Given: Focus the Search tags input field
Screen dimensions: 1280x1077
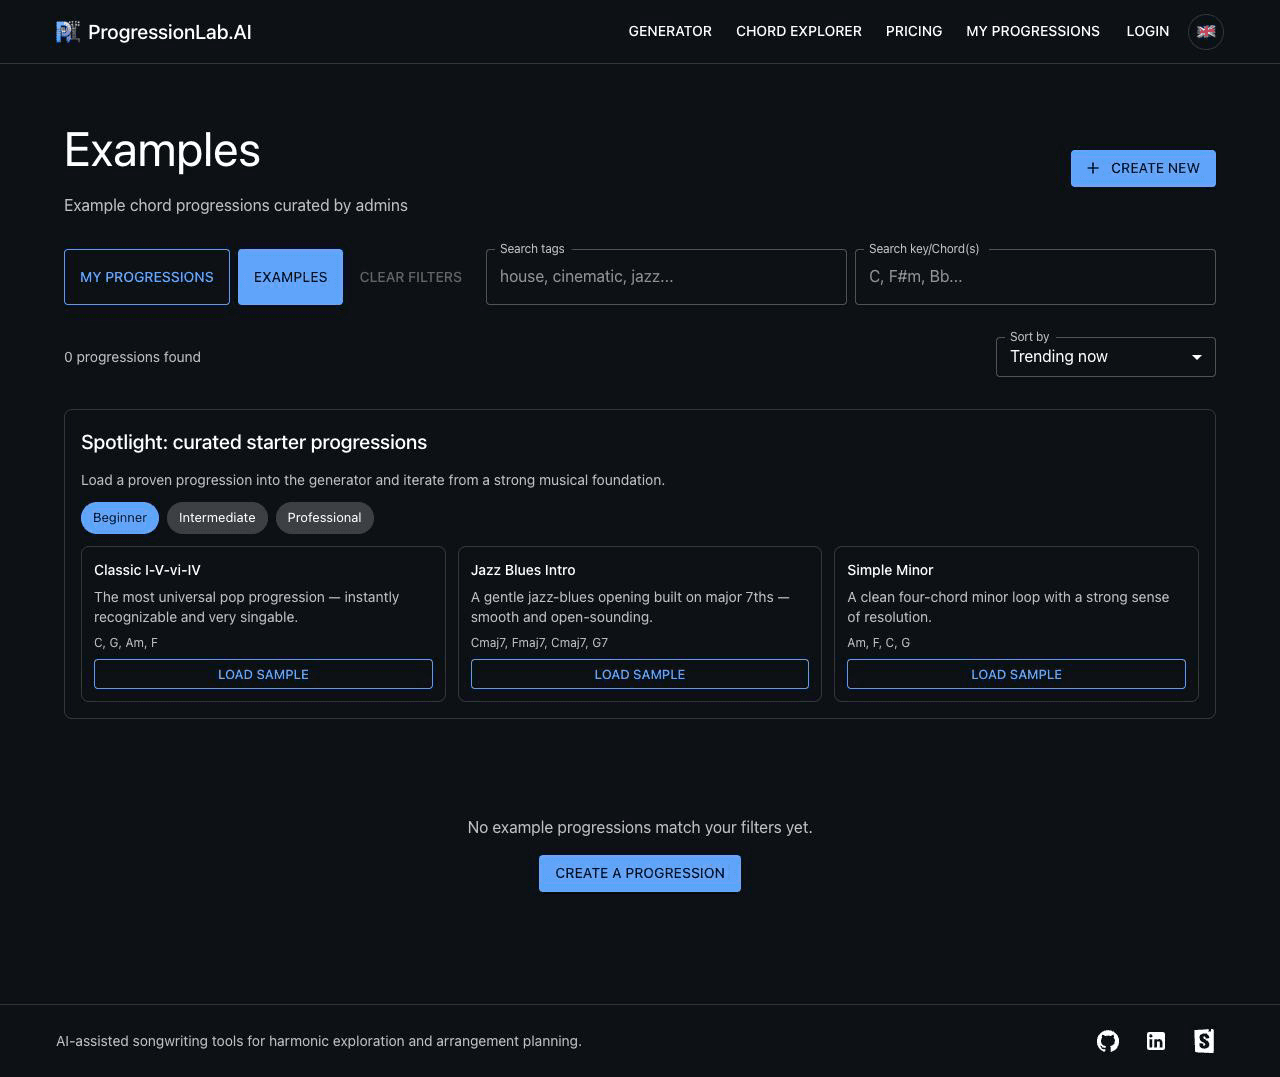Looking at the screenshot, I should pos(666,277).
